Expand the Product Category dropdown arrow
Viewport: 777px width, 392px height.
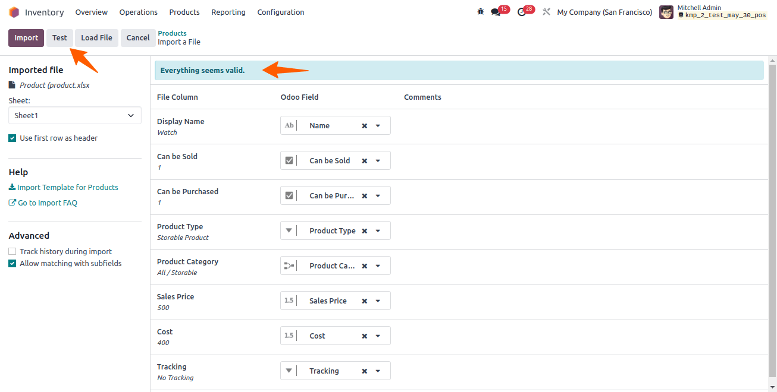point(378,266)
